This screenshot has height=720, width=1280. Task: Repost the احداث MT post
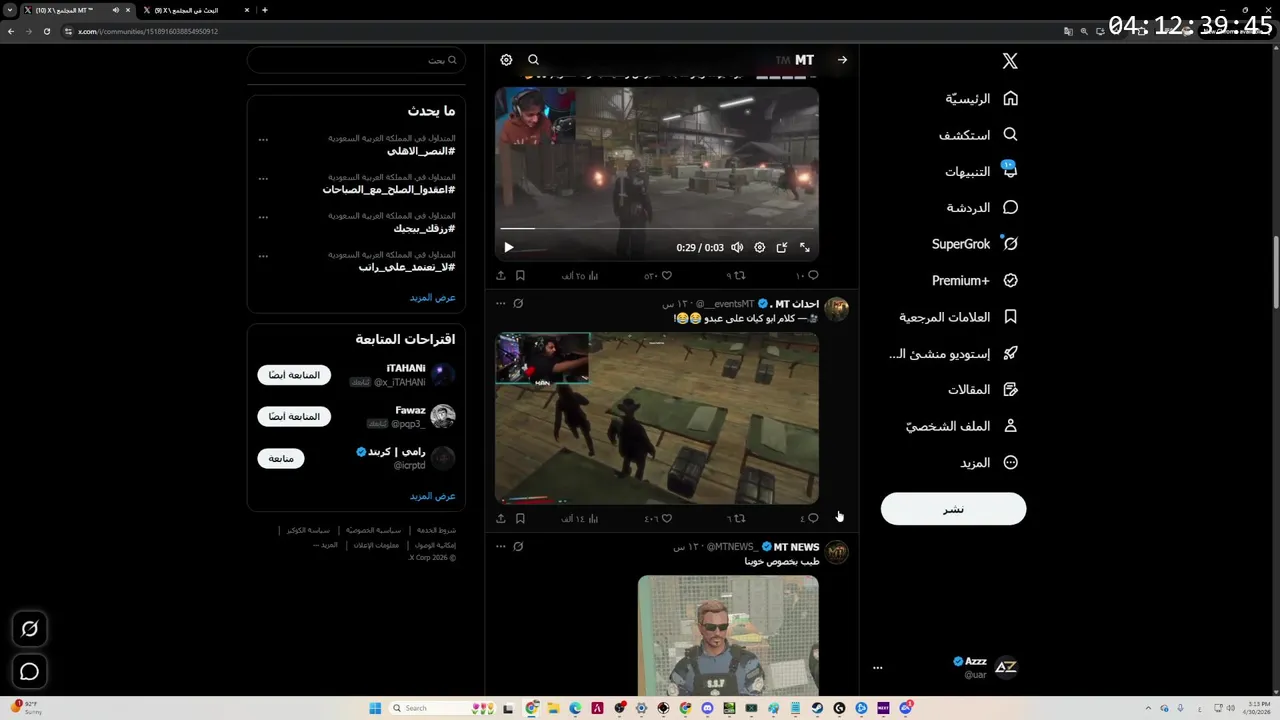[x=736, y=518]
